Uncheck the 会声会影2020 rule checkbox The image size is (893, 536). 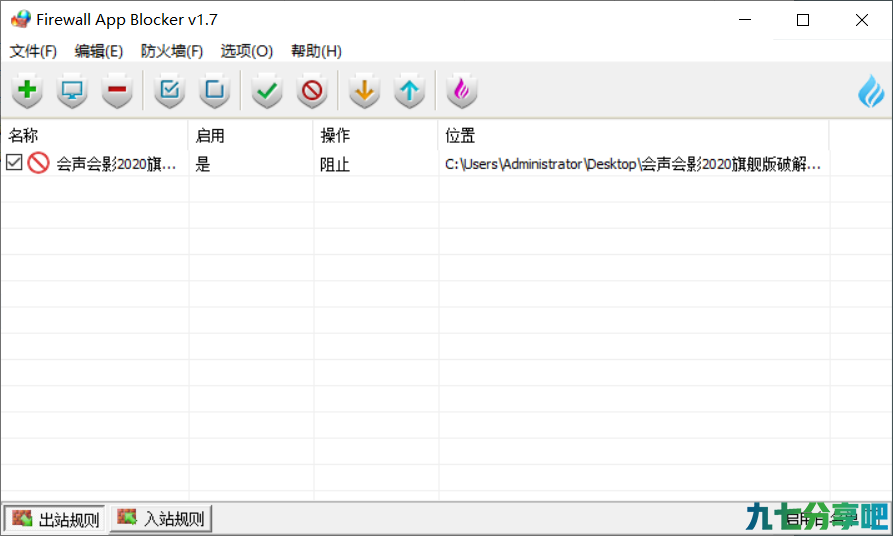pyautogui.click(x=14, y=162)
